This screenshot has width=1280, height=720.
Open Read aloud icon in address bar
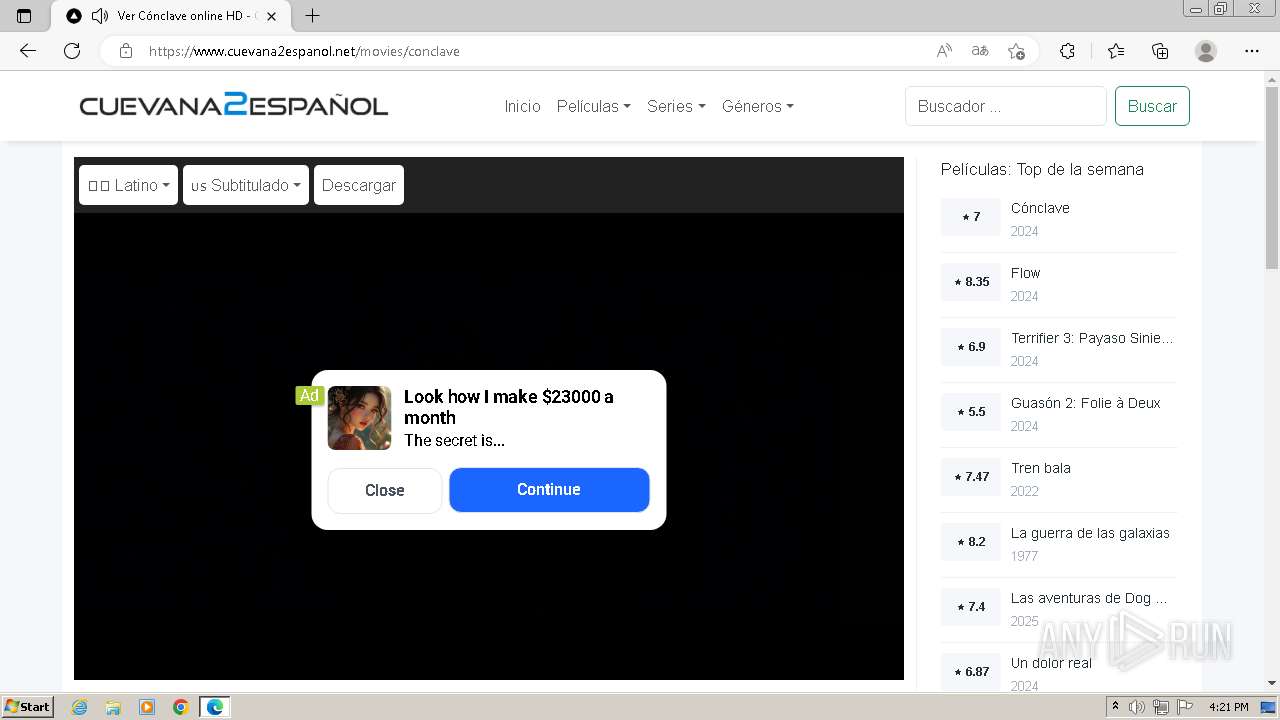pos(943,51)
